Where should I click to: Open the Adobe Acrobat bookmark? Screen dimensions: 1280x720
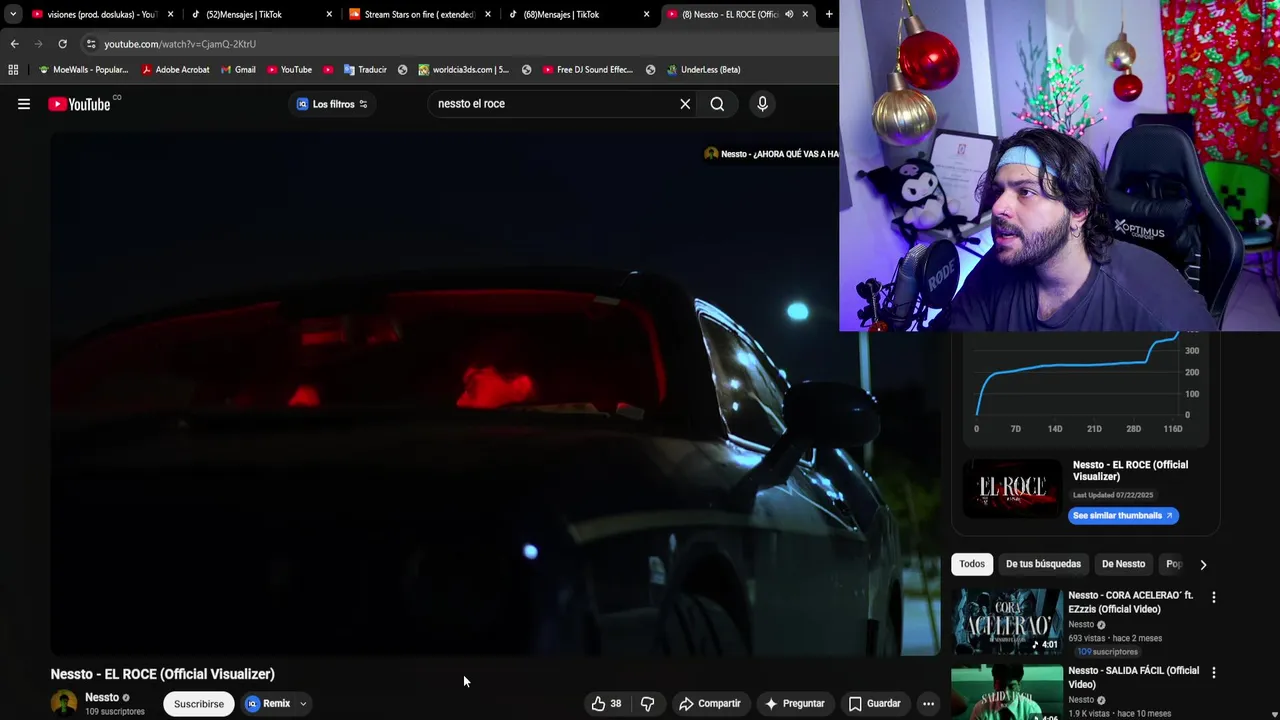pos(176,70)
